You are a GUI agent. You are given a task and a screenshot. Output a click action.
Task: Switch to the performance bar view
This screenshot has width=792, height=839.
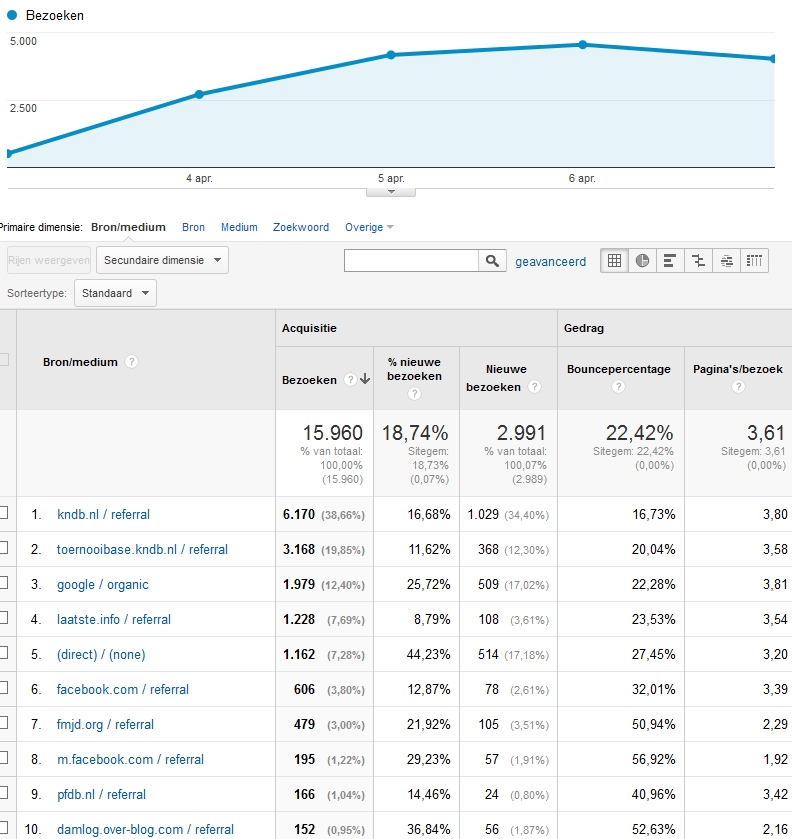[670, 261]
